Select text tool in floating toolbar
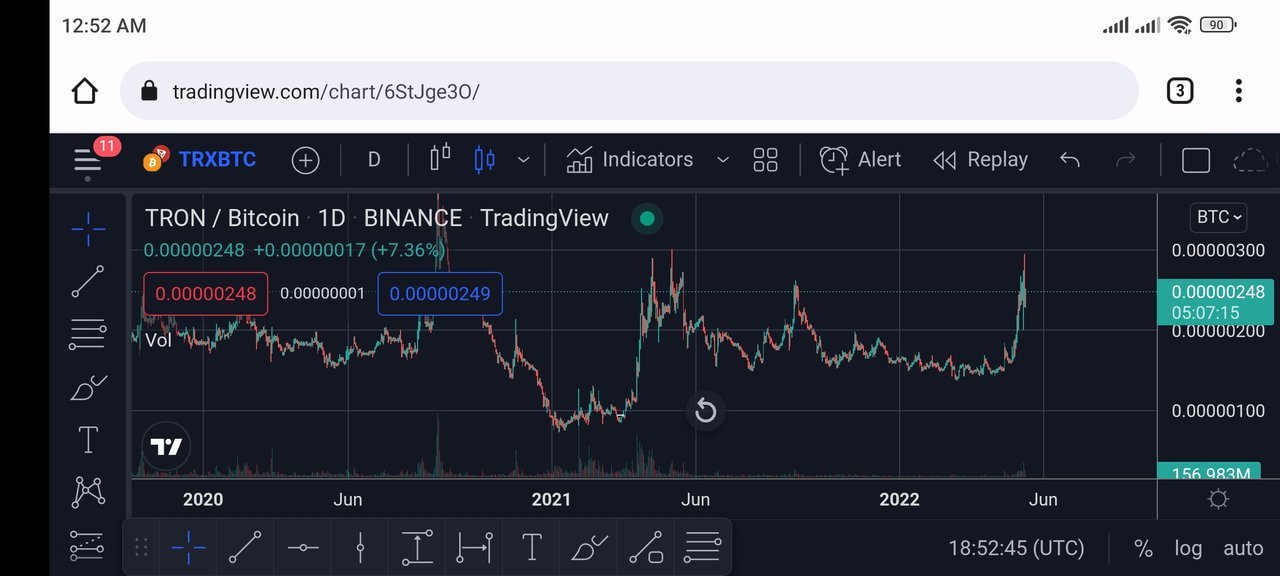The image size is (1280, 576). 532,547
